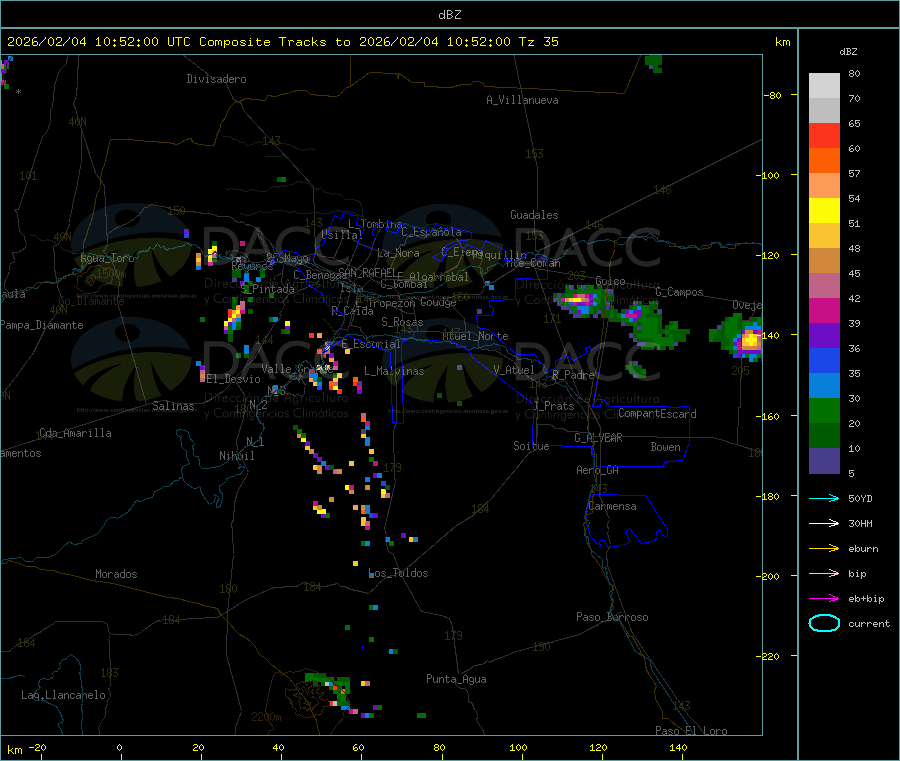
Task: Click the 'Morados' map label
Action: pos(116,574)
